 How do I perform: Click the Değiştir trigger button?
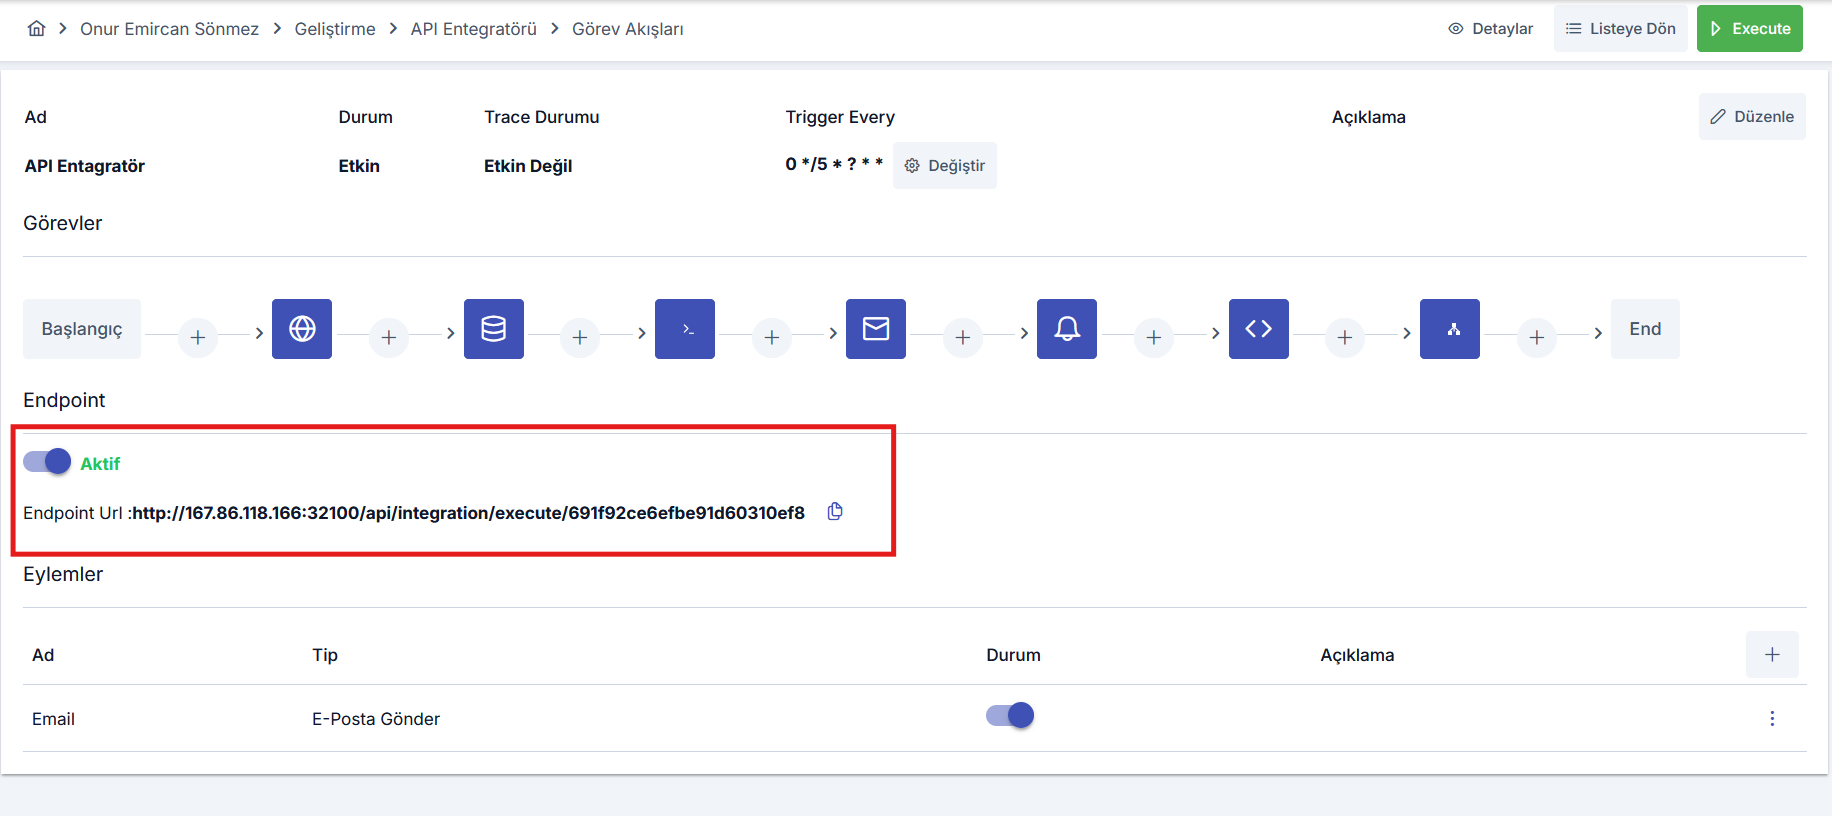[945, 166]
